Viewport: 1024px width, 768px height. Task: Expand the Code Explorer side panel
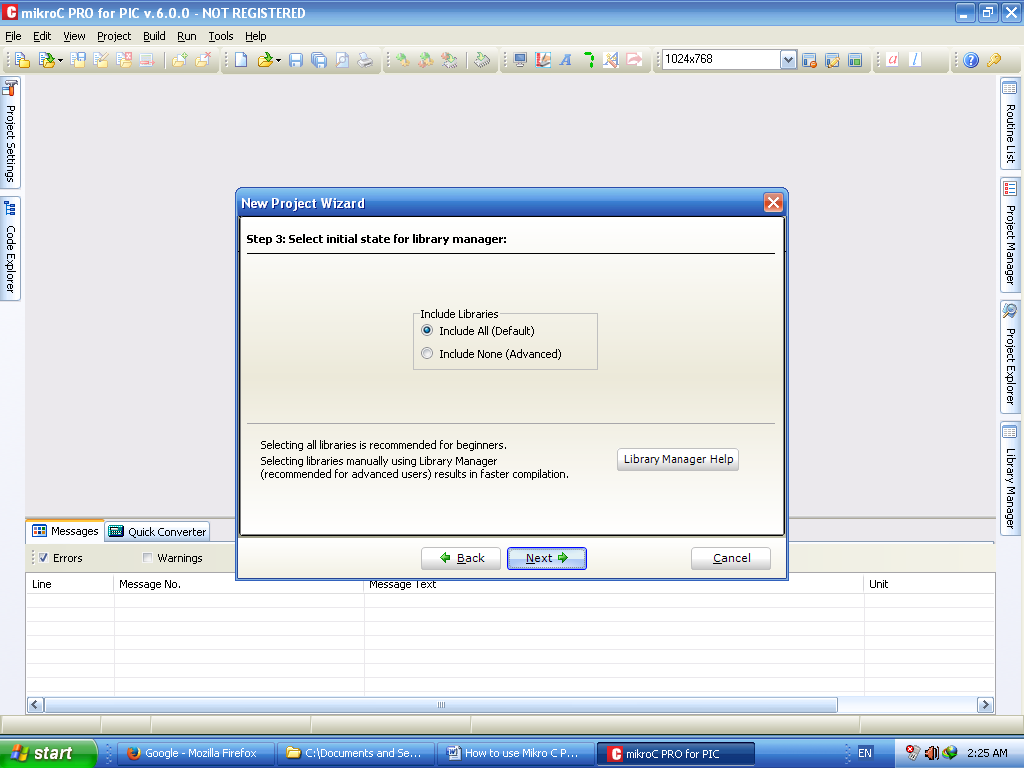coord(10,249)
